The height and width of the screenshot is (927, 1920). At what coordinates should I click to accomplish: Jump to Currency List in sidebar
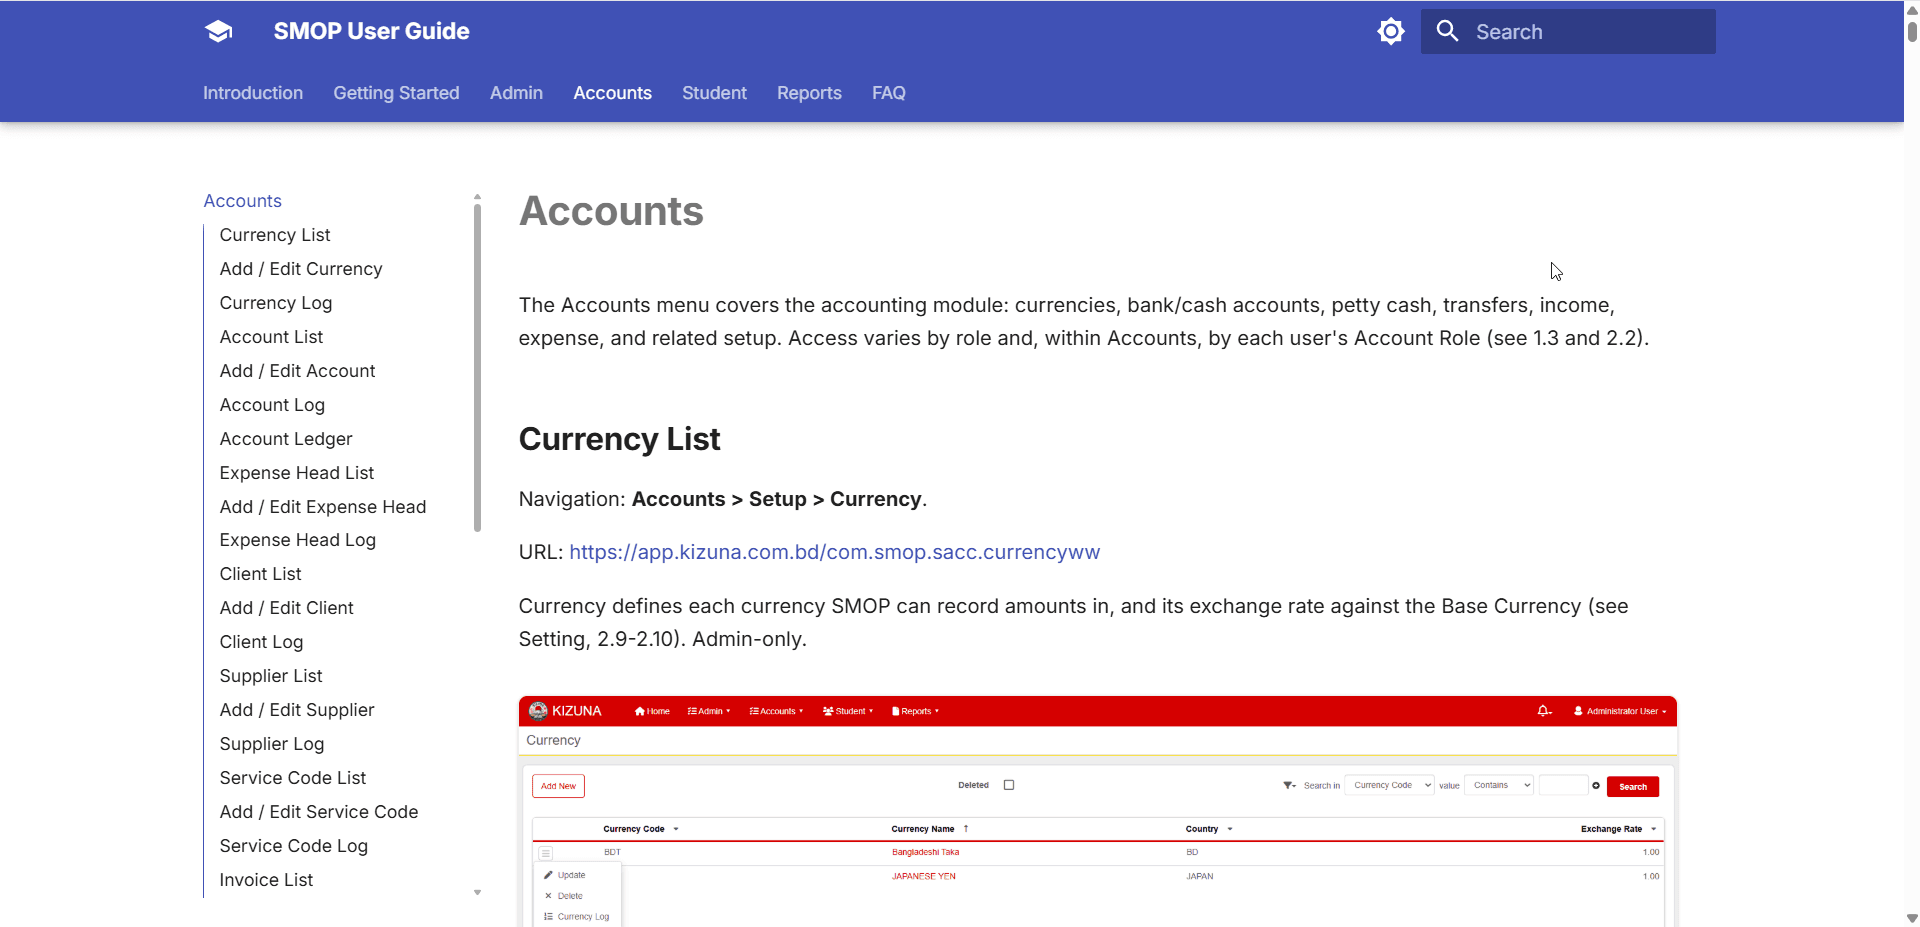coord(275,235)
